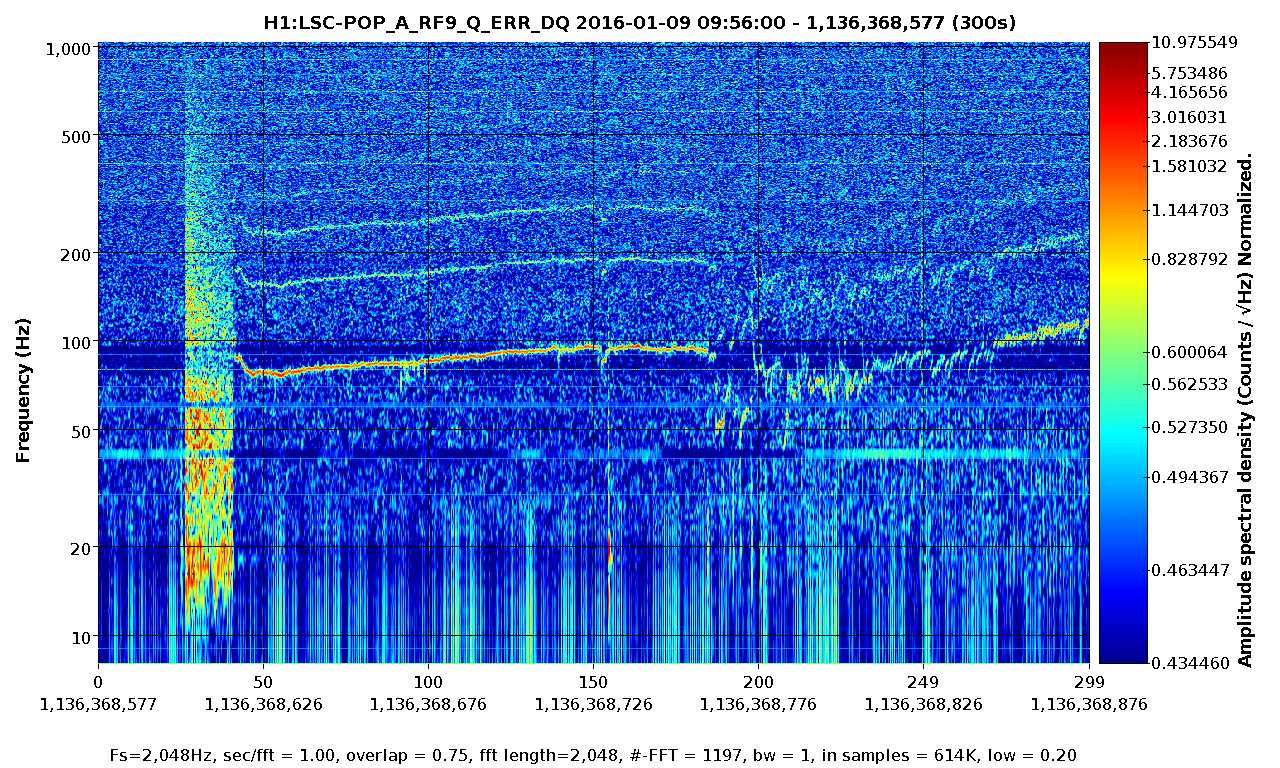The image size is (1280, 768).
Task: Click the colorbar 'Amplitude spectral density' axis label
Action: point(1245,410)
